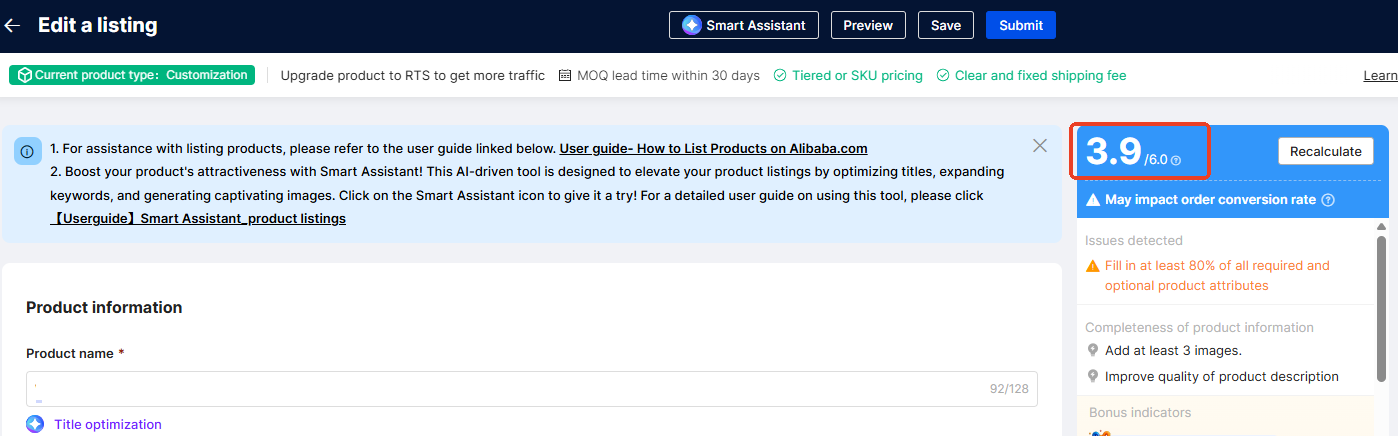Click the Clear and fixed shipping fee checkmark

943,75
